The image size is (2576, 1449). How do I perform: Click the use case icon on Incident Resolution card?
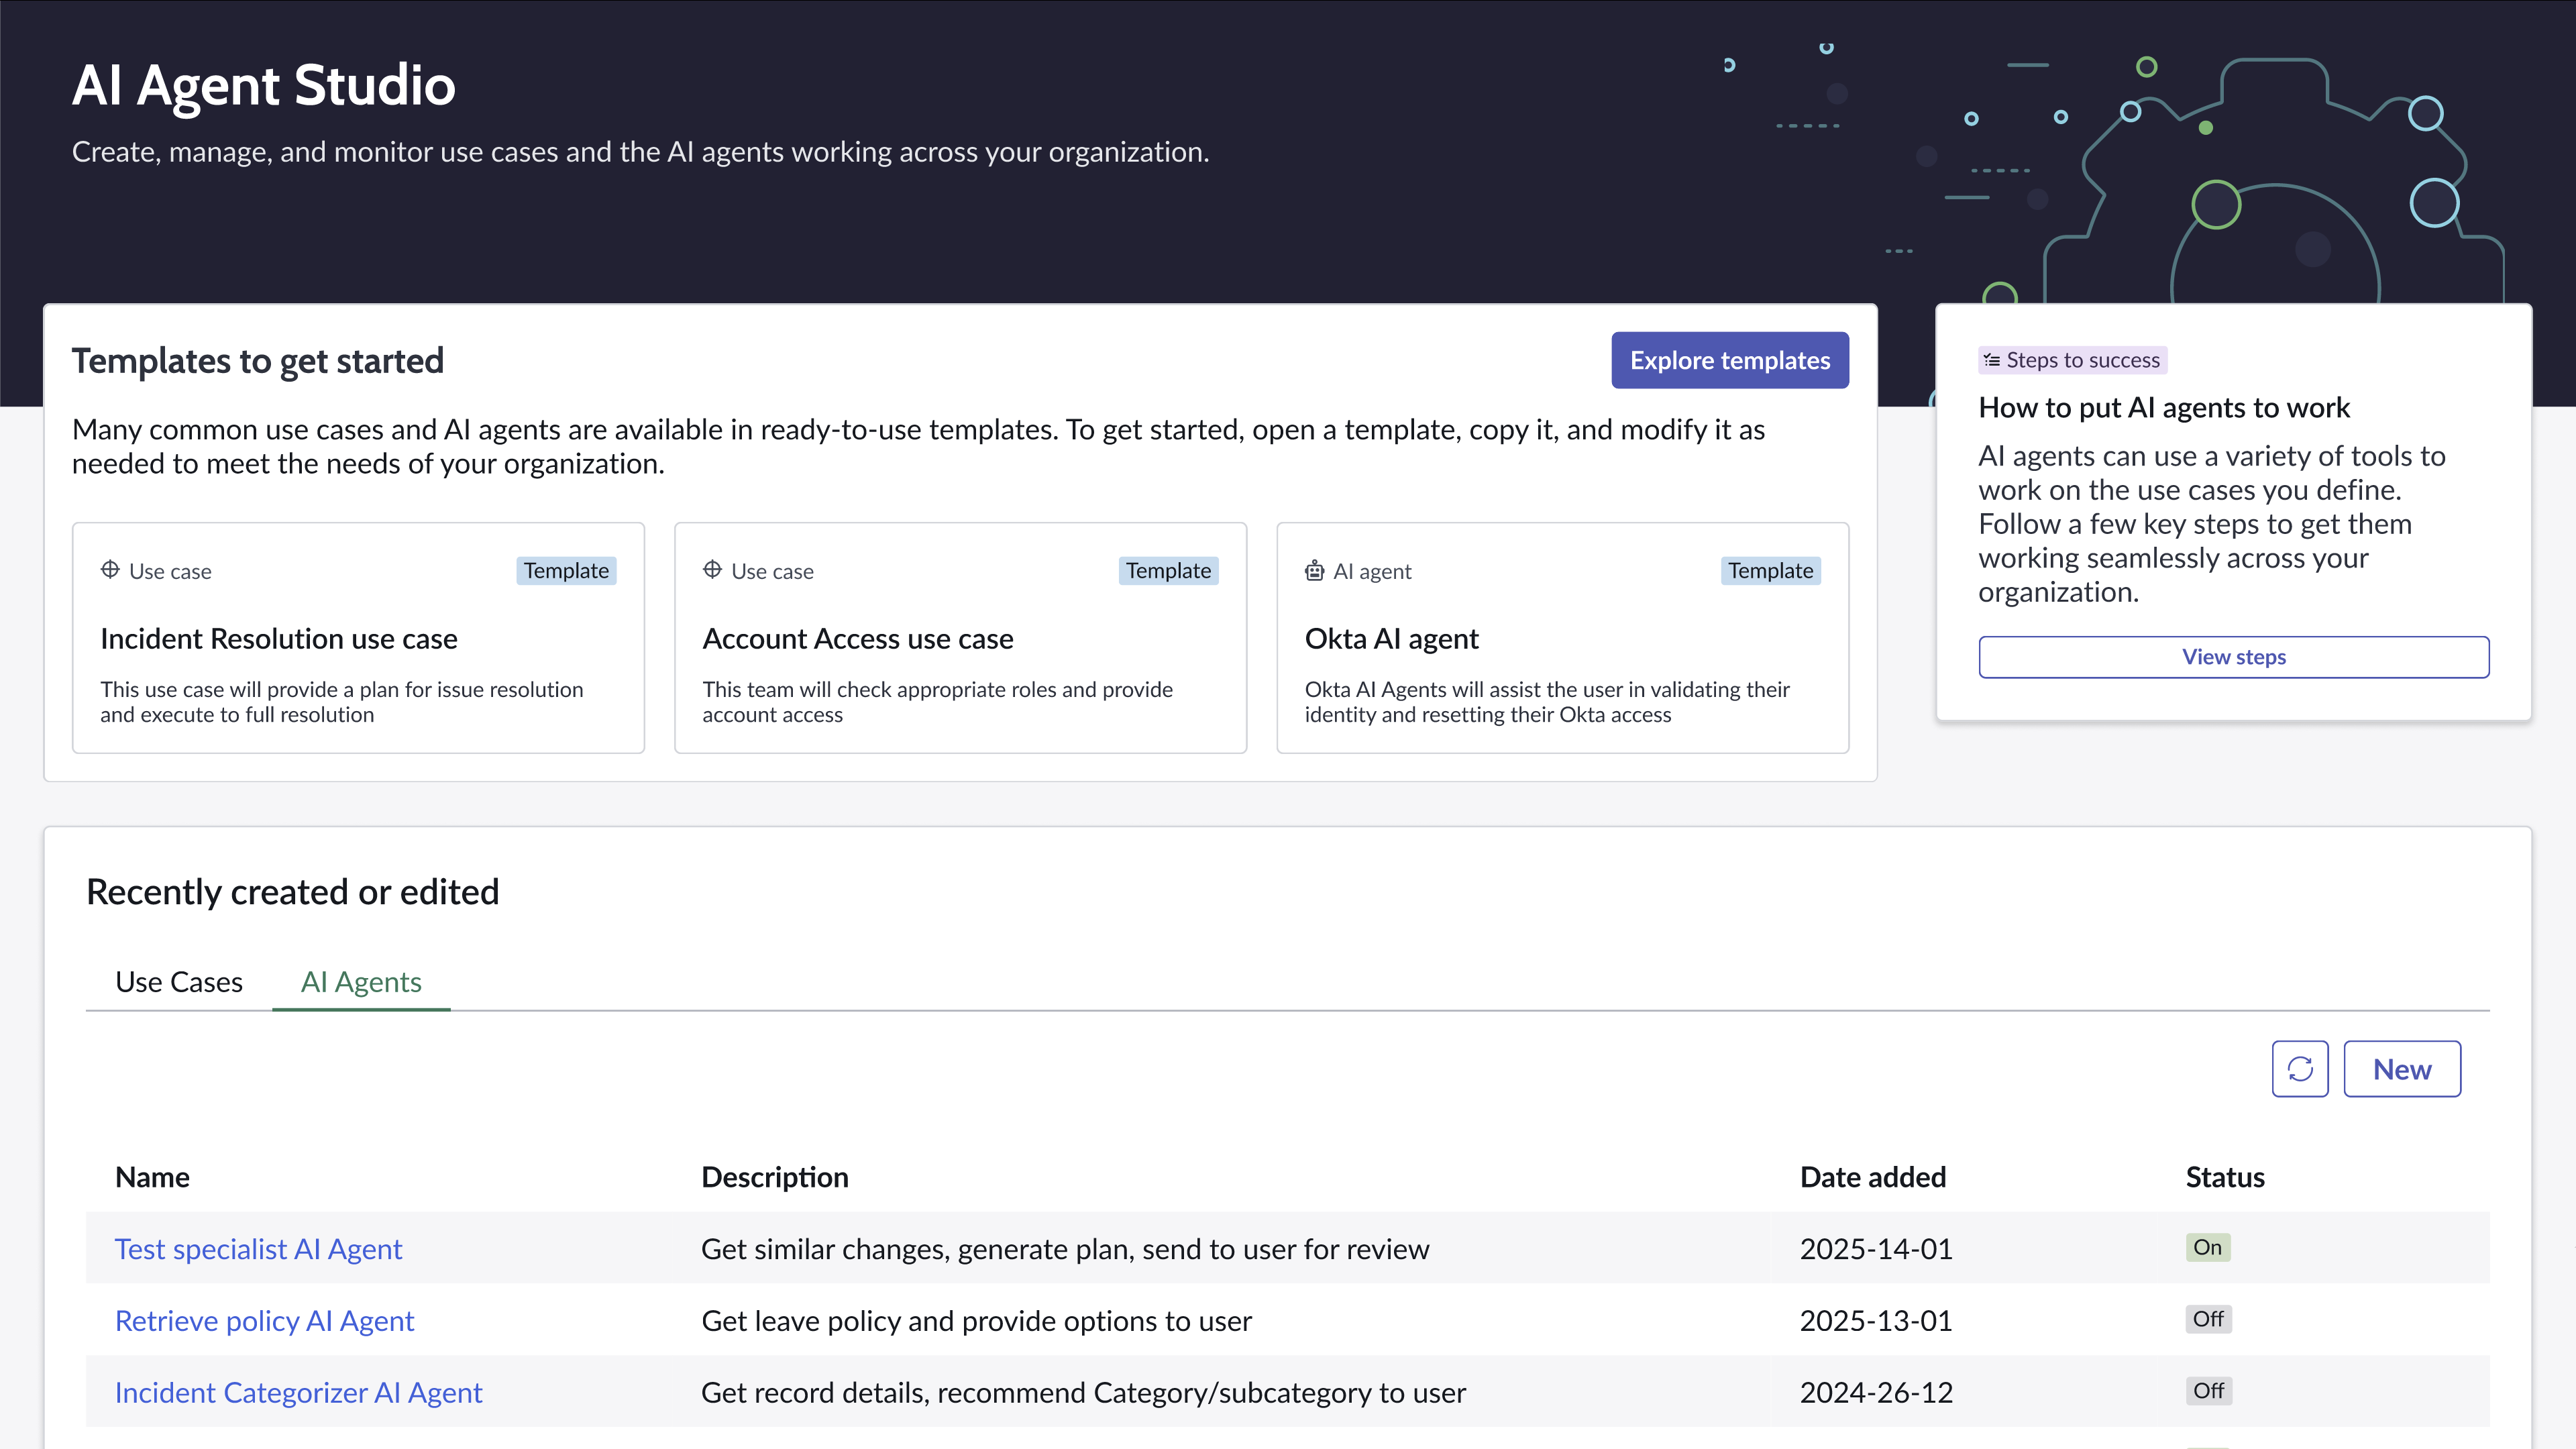(110, 570)
